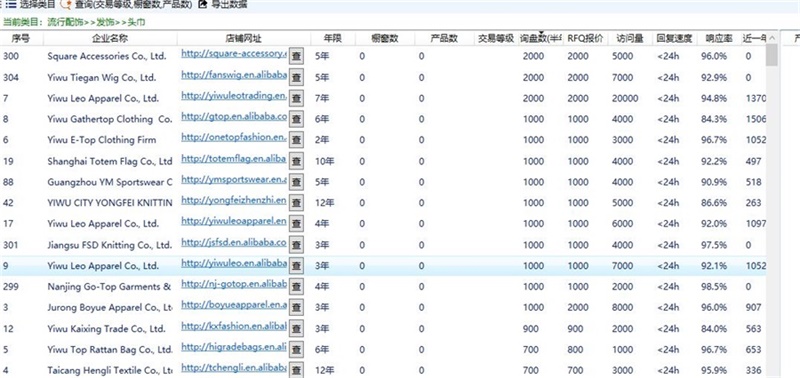Click 查 button next to yiwuleotrading link
This screenshot has height=378, width=800.
point(296,98)
